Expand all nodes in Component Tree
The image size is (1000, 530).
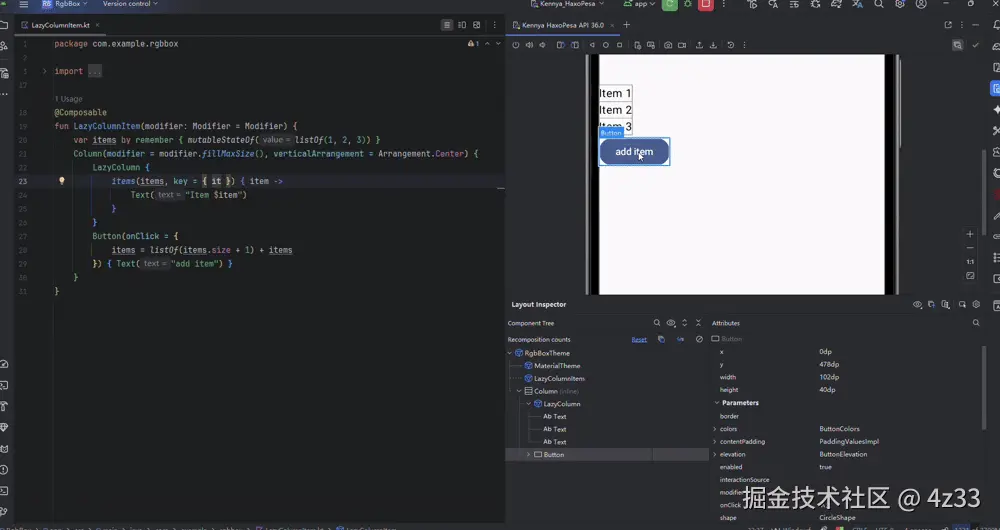coord(684,323)
